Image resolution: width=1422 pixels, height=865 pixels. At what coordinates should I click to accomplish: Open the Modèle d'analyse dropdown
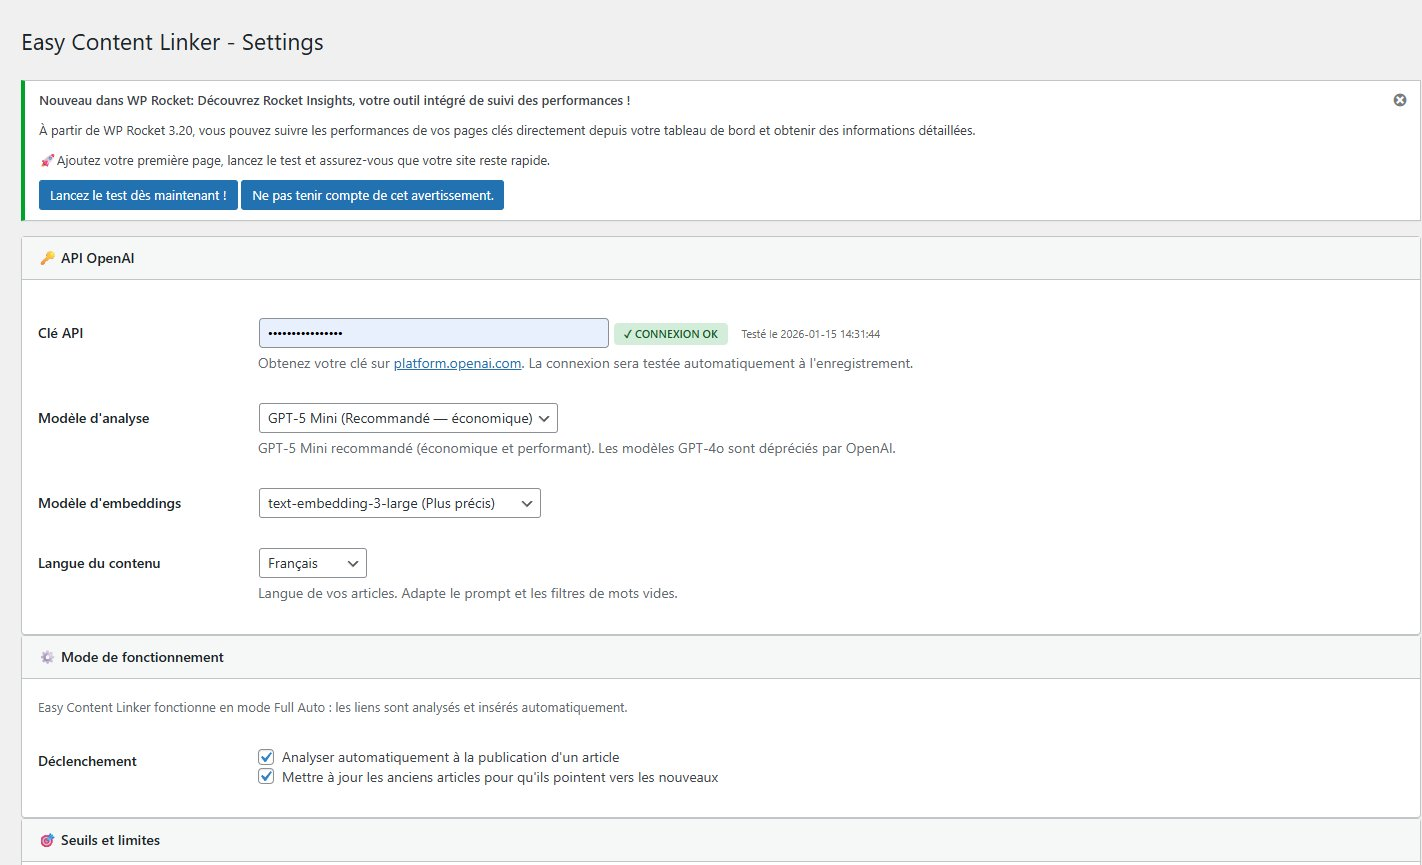point(407,418)
